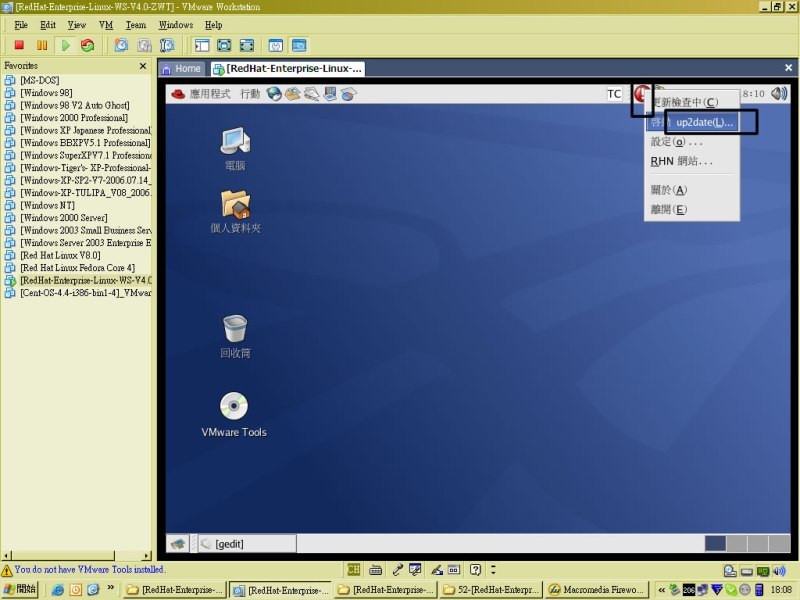Open the Team menu
The height and width of the screenshot is (600, 800).
pos(136,25)
